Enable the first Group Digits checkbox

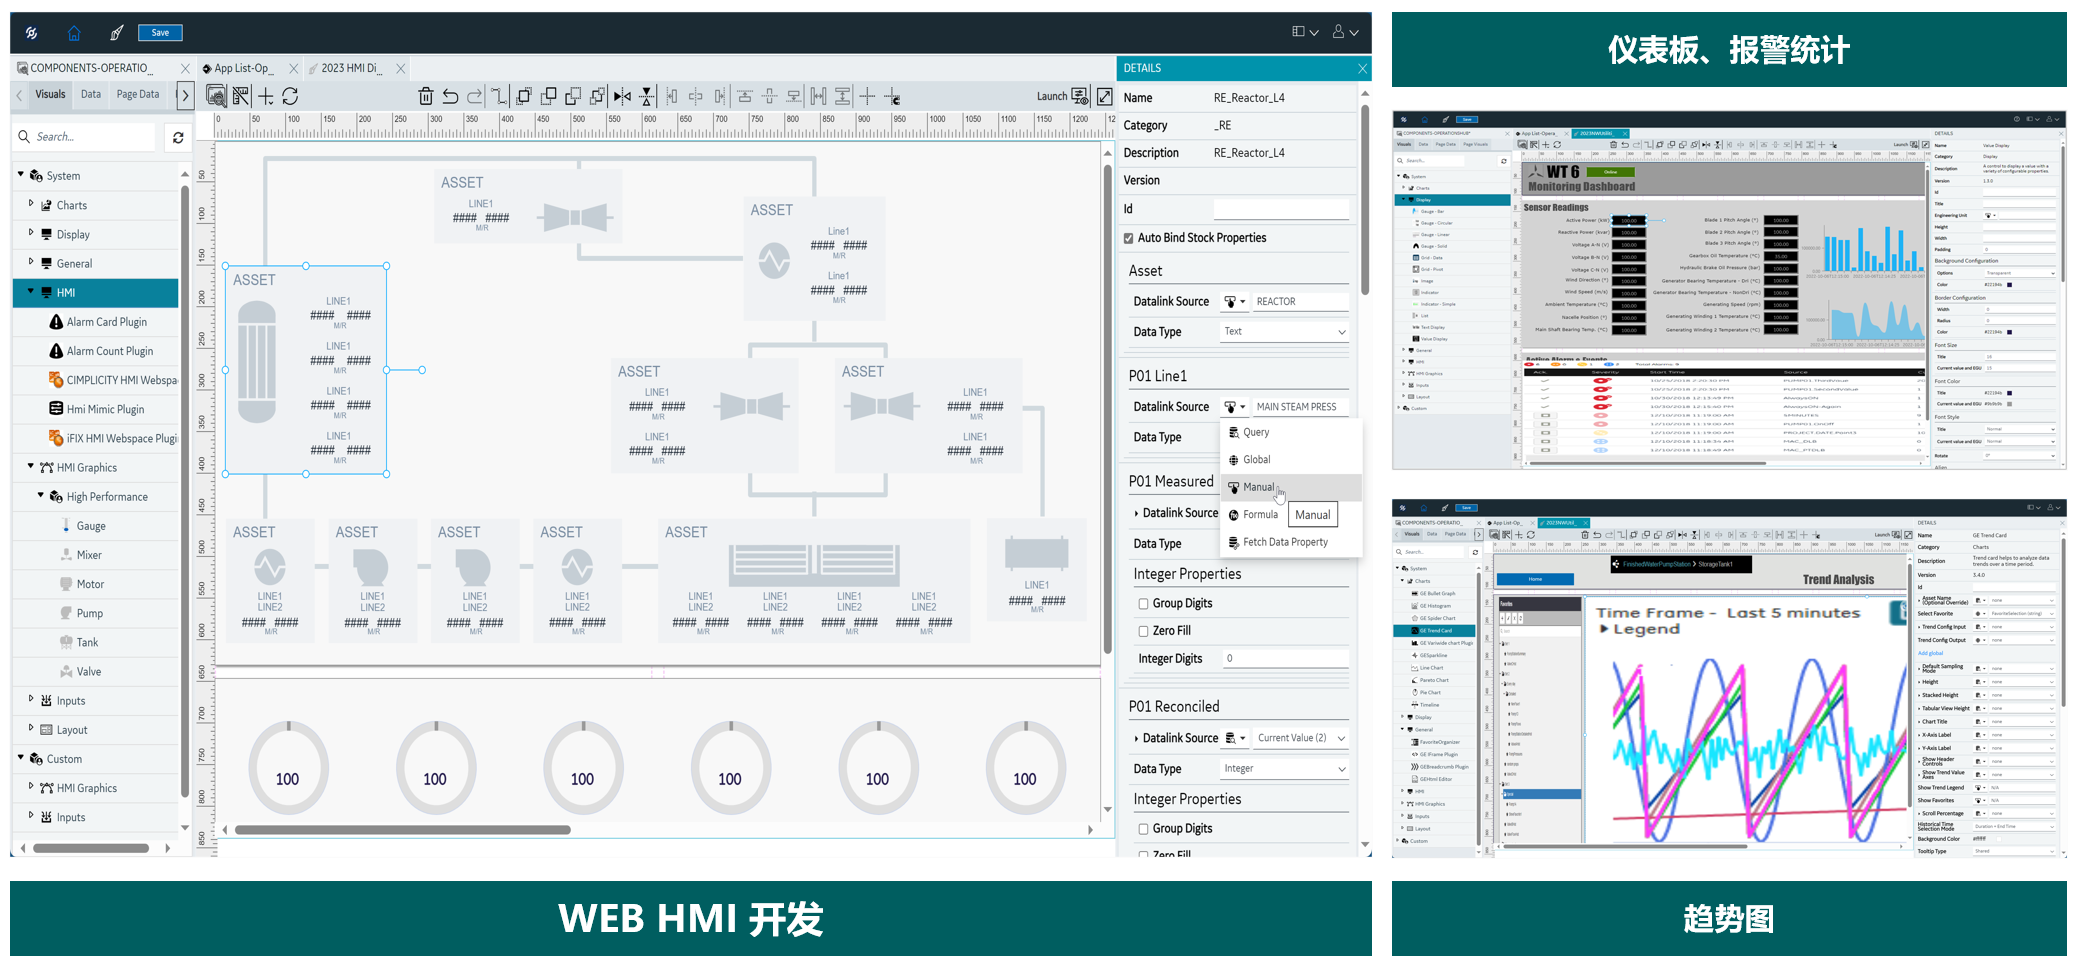(x=1143, y=604)
